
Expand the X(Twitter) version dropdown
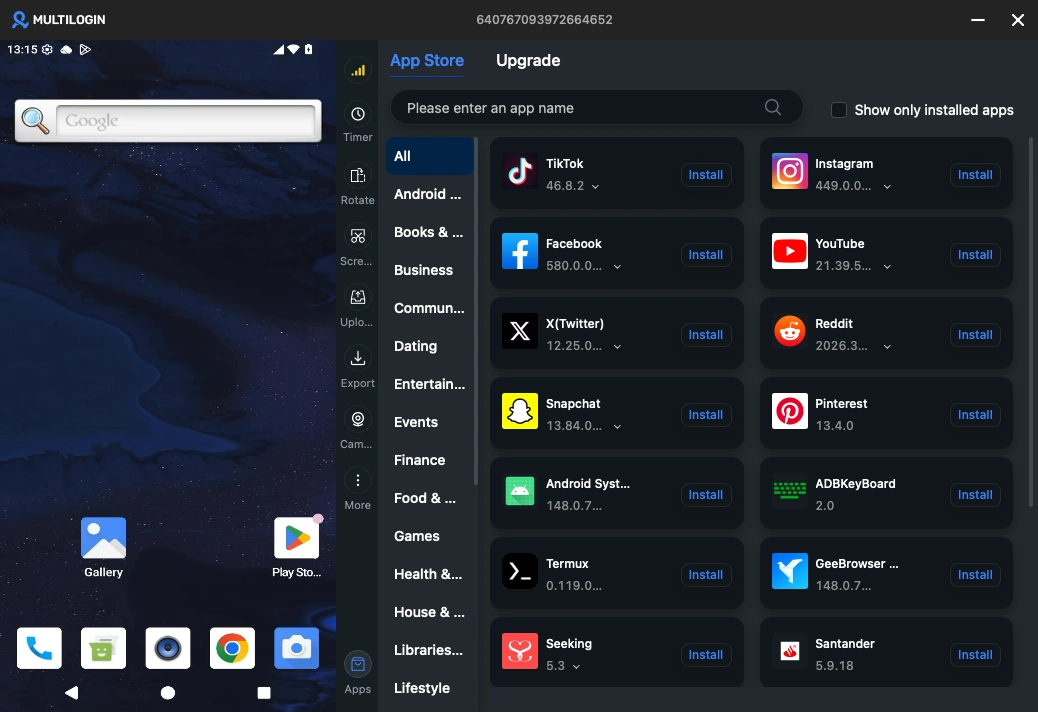click(x=617, y=347)
